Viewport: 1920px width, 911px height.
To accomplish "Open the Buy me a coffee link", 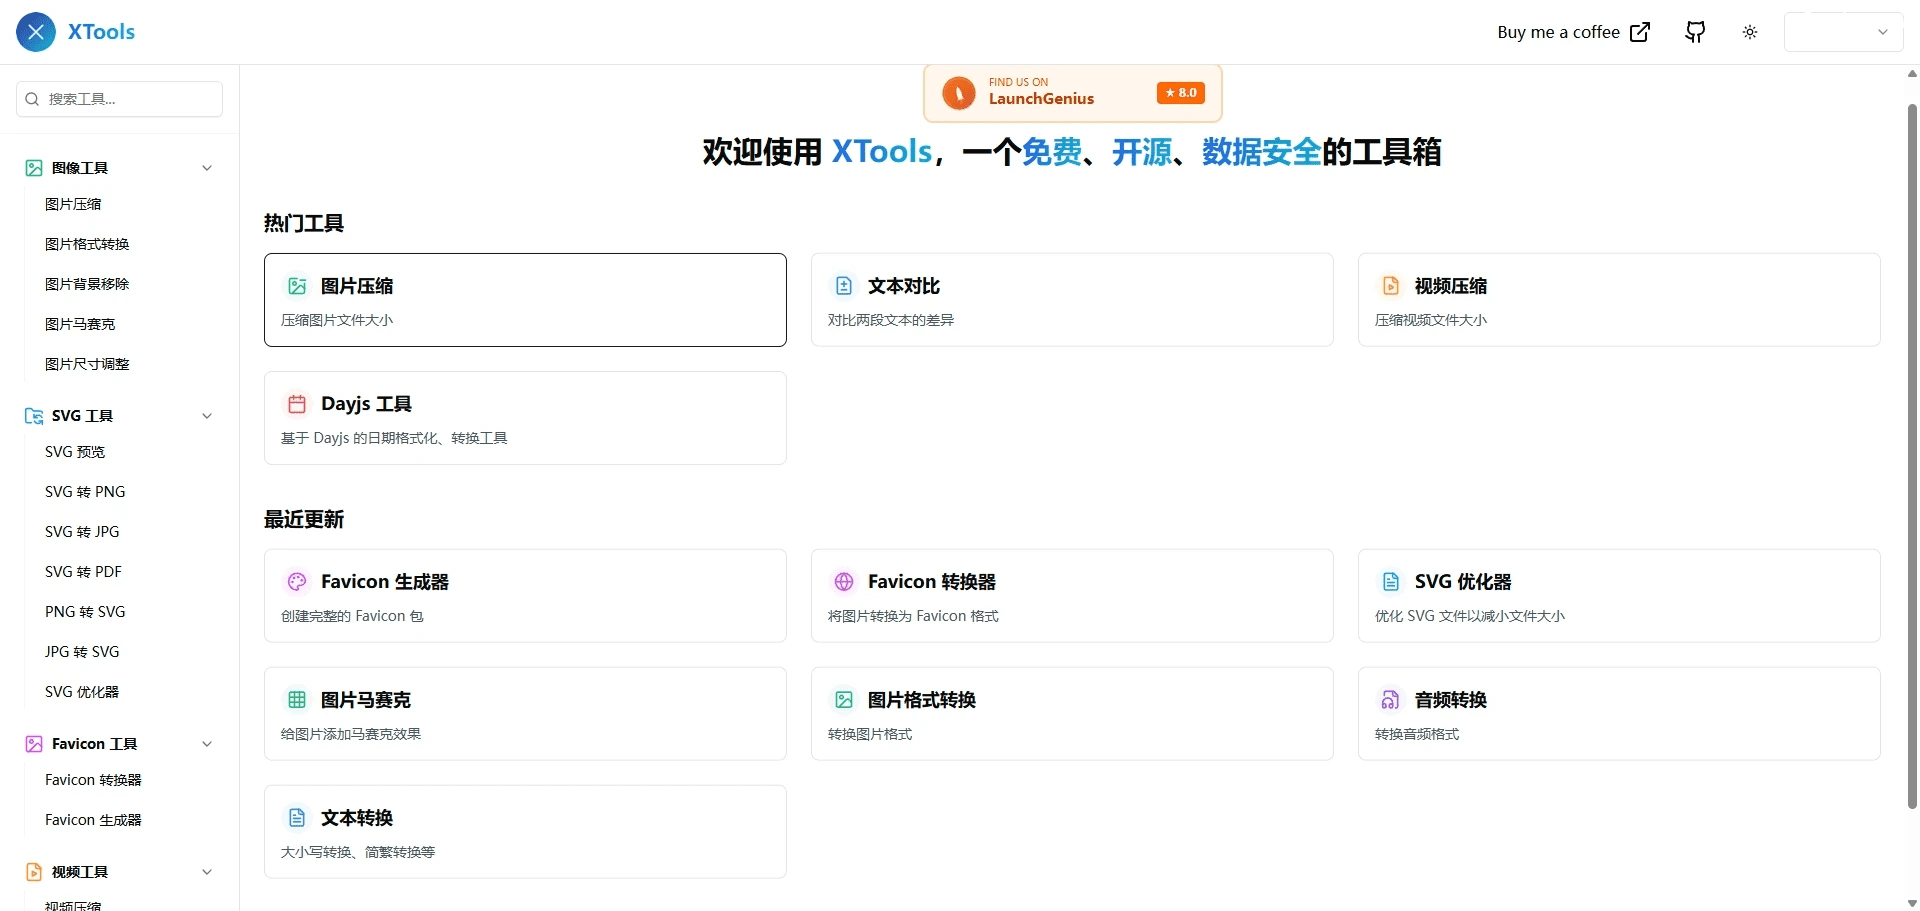I will point(1573,32).
